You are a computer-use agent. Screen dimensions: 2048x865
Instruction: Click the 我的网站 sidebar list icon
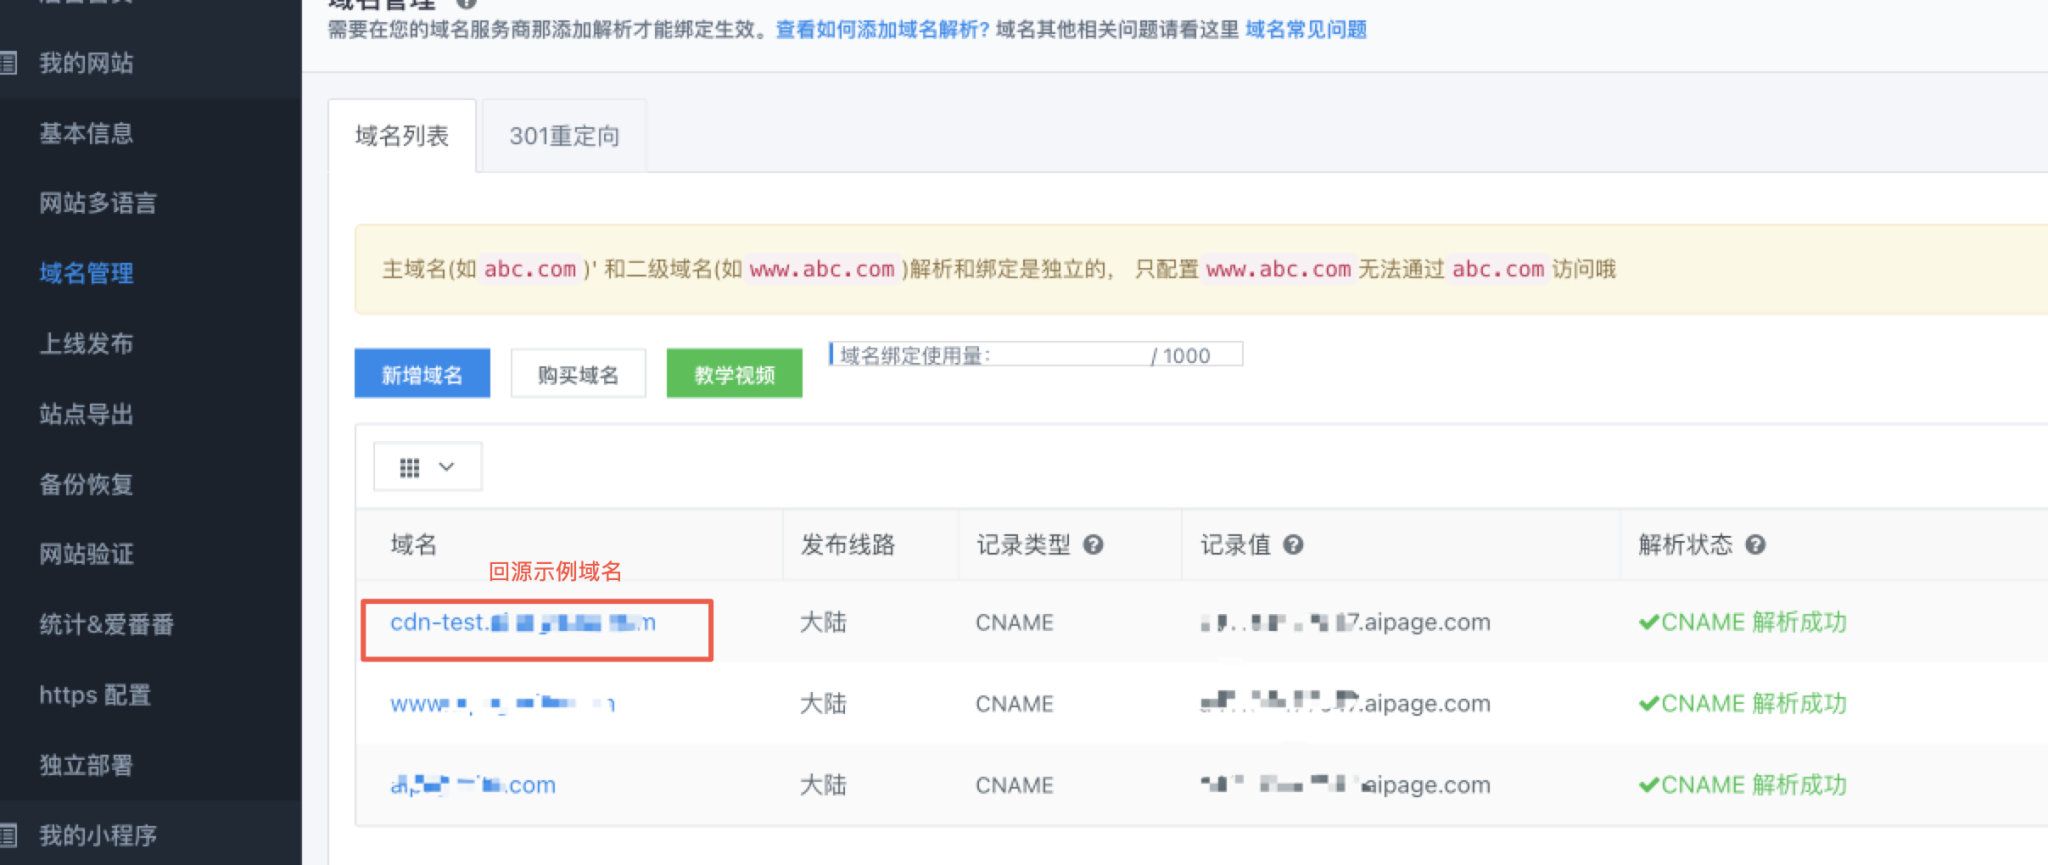coord(9,63)
